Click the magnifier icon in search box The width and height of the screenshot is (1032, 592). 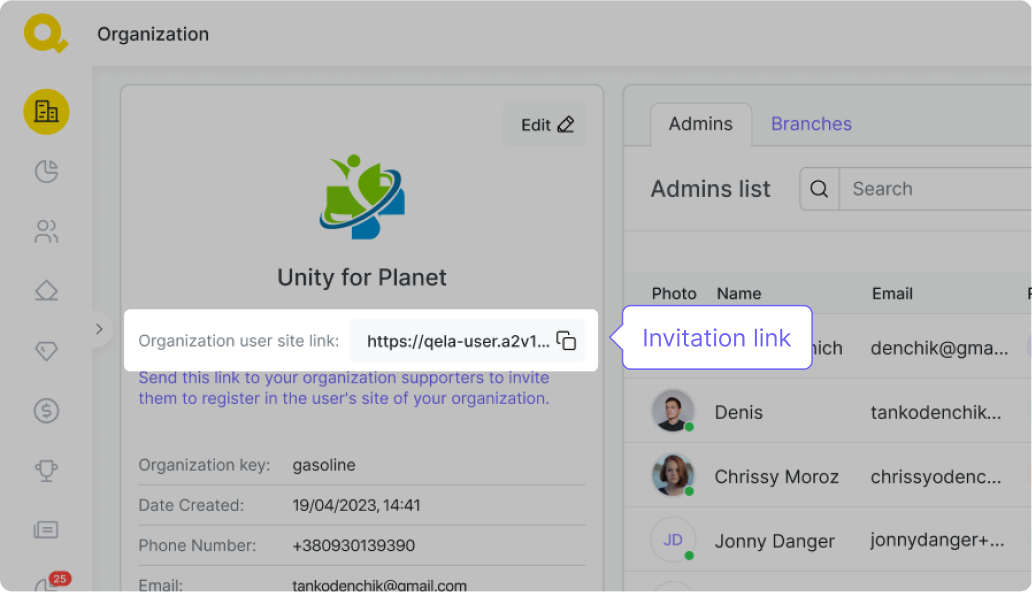click(x=819, y=189)
